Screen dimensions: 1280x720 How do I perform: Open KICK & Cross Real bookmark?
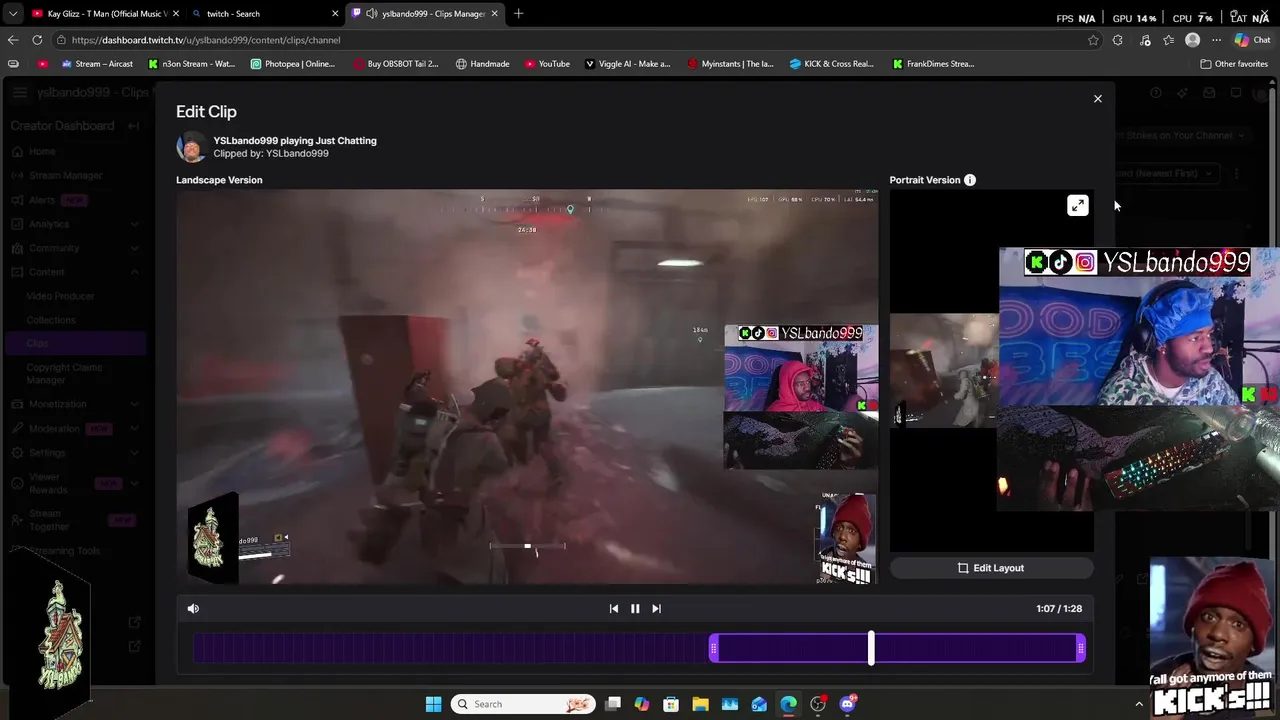(x=832, y=64)
